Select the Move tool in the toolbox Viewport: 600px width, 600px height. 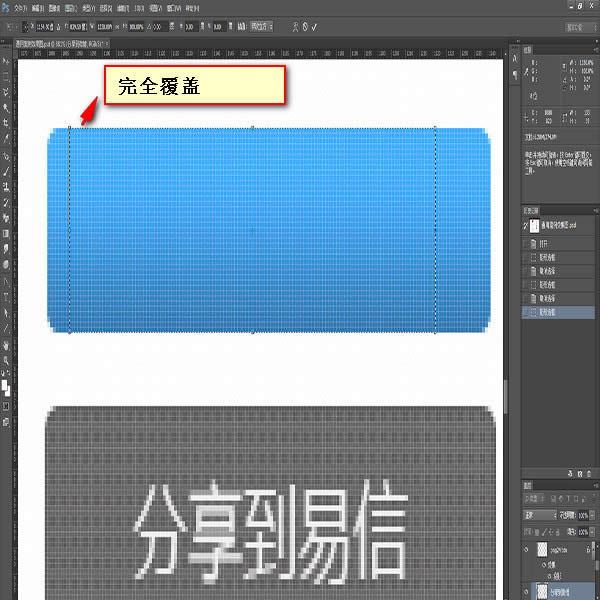click(6, 63)
